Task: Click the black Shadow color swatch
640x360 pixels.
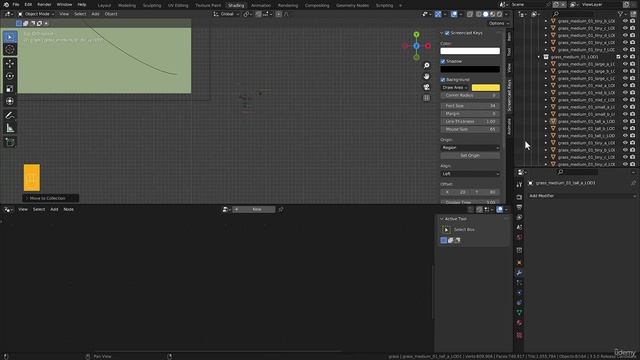Action: click(x=470, y=69)
